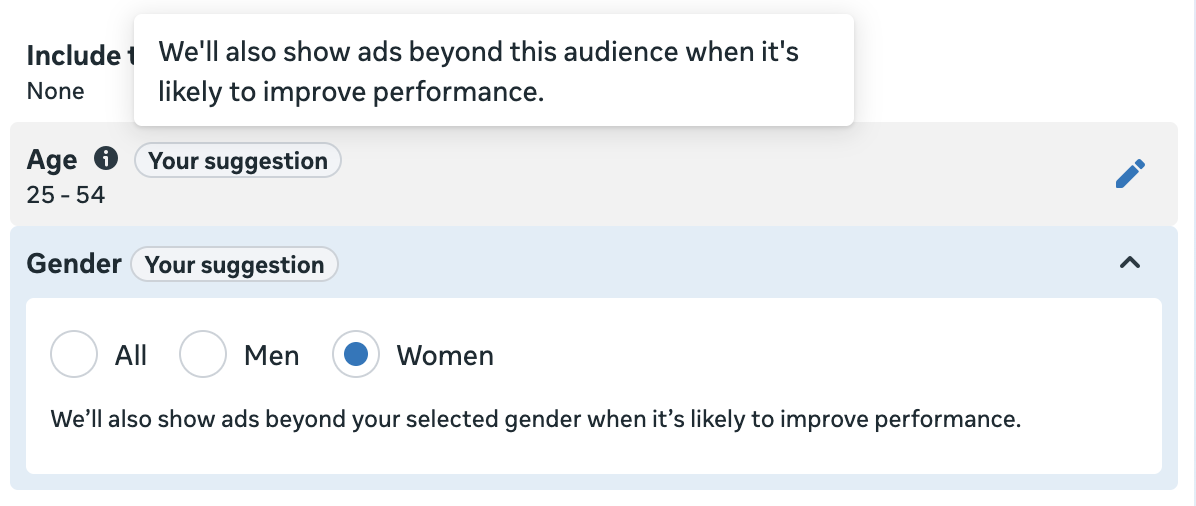Collapse the Gender section with the chevron

point(1130,263)
